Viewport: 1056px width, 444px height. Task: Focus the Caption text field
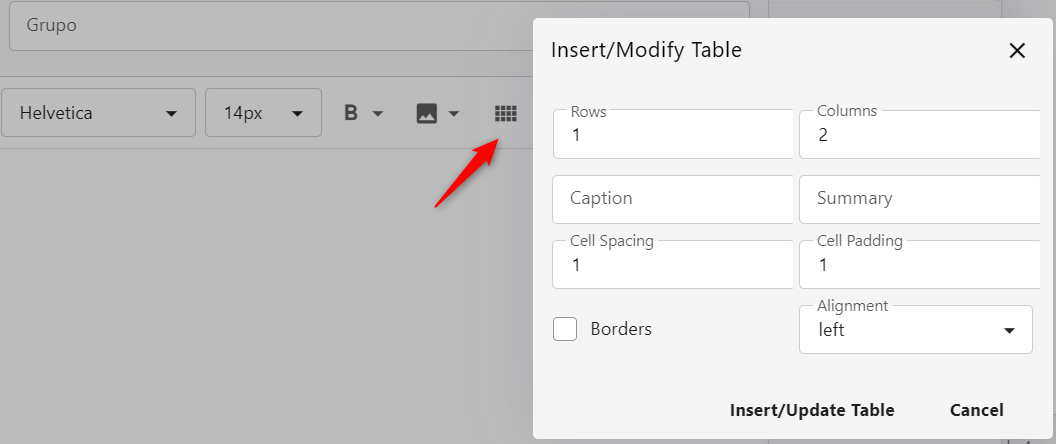[672, 199]
